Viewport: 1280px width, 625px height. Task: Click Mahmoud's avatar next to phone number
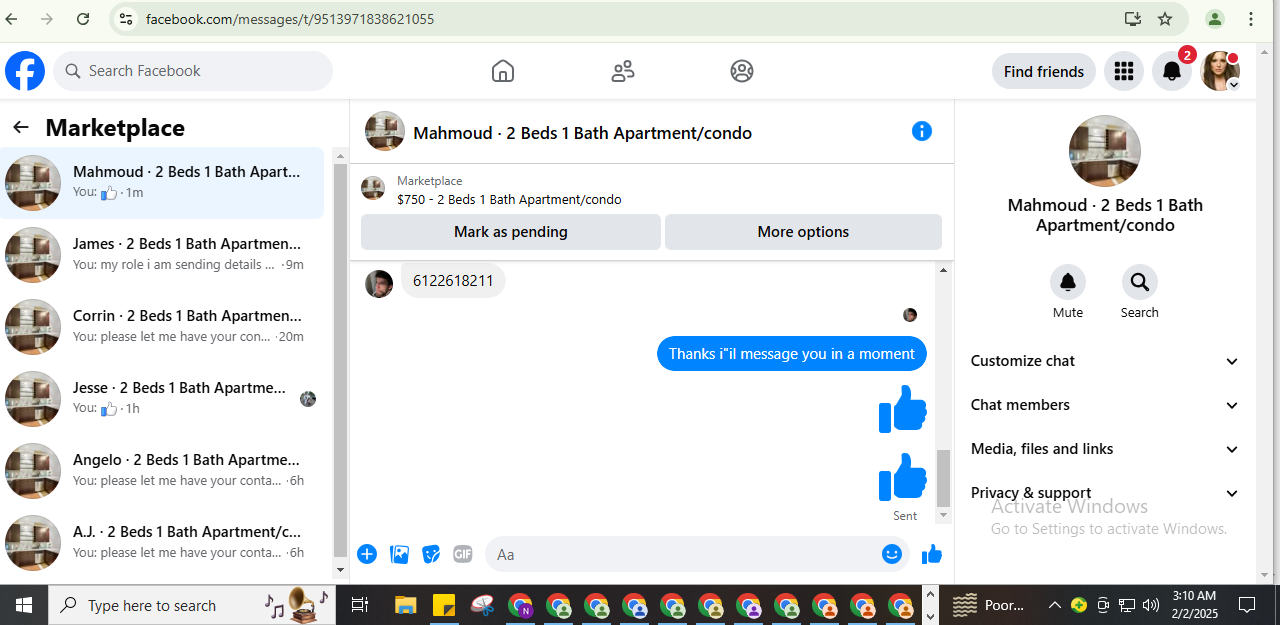coord(379,284)
